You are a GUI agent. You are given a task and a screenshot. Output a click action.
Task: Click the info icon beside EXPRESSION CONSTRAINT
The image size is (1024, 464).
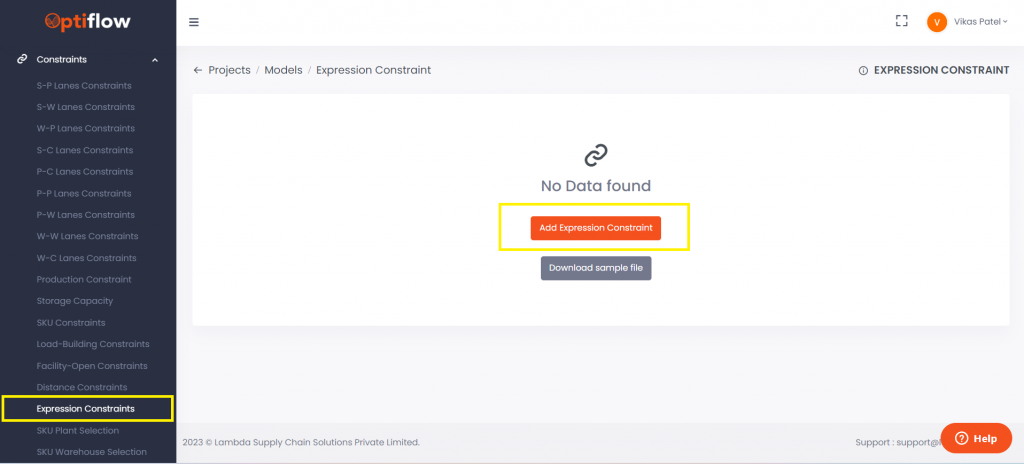pyautogui.click(x=863, y=71)
